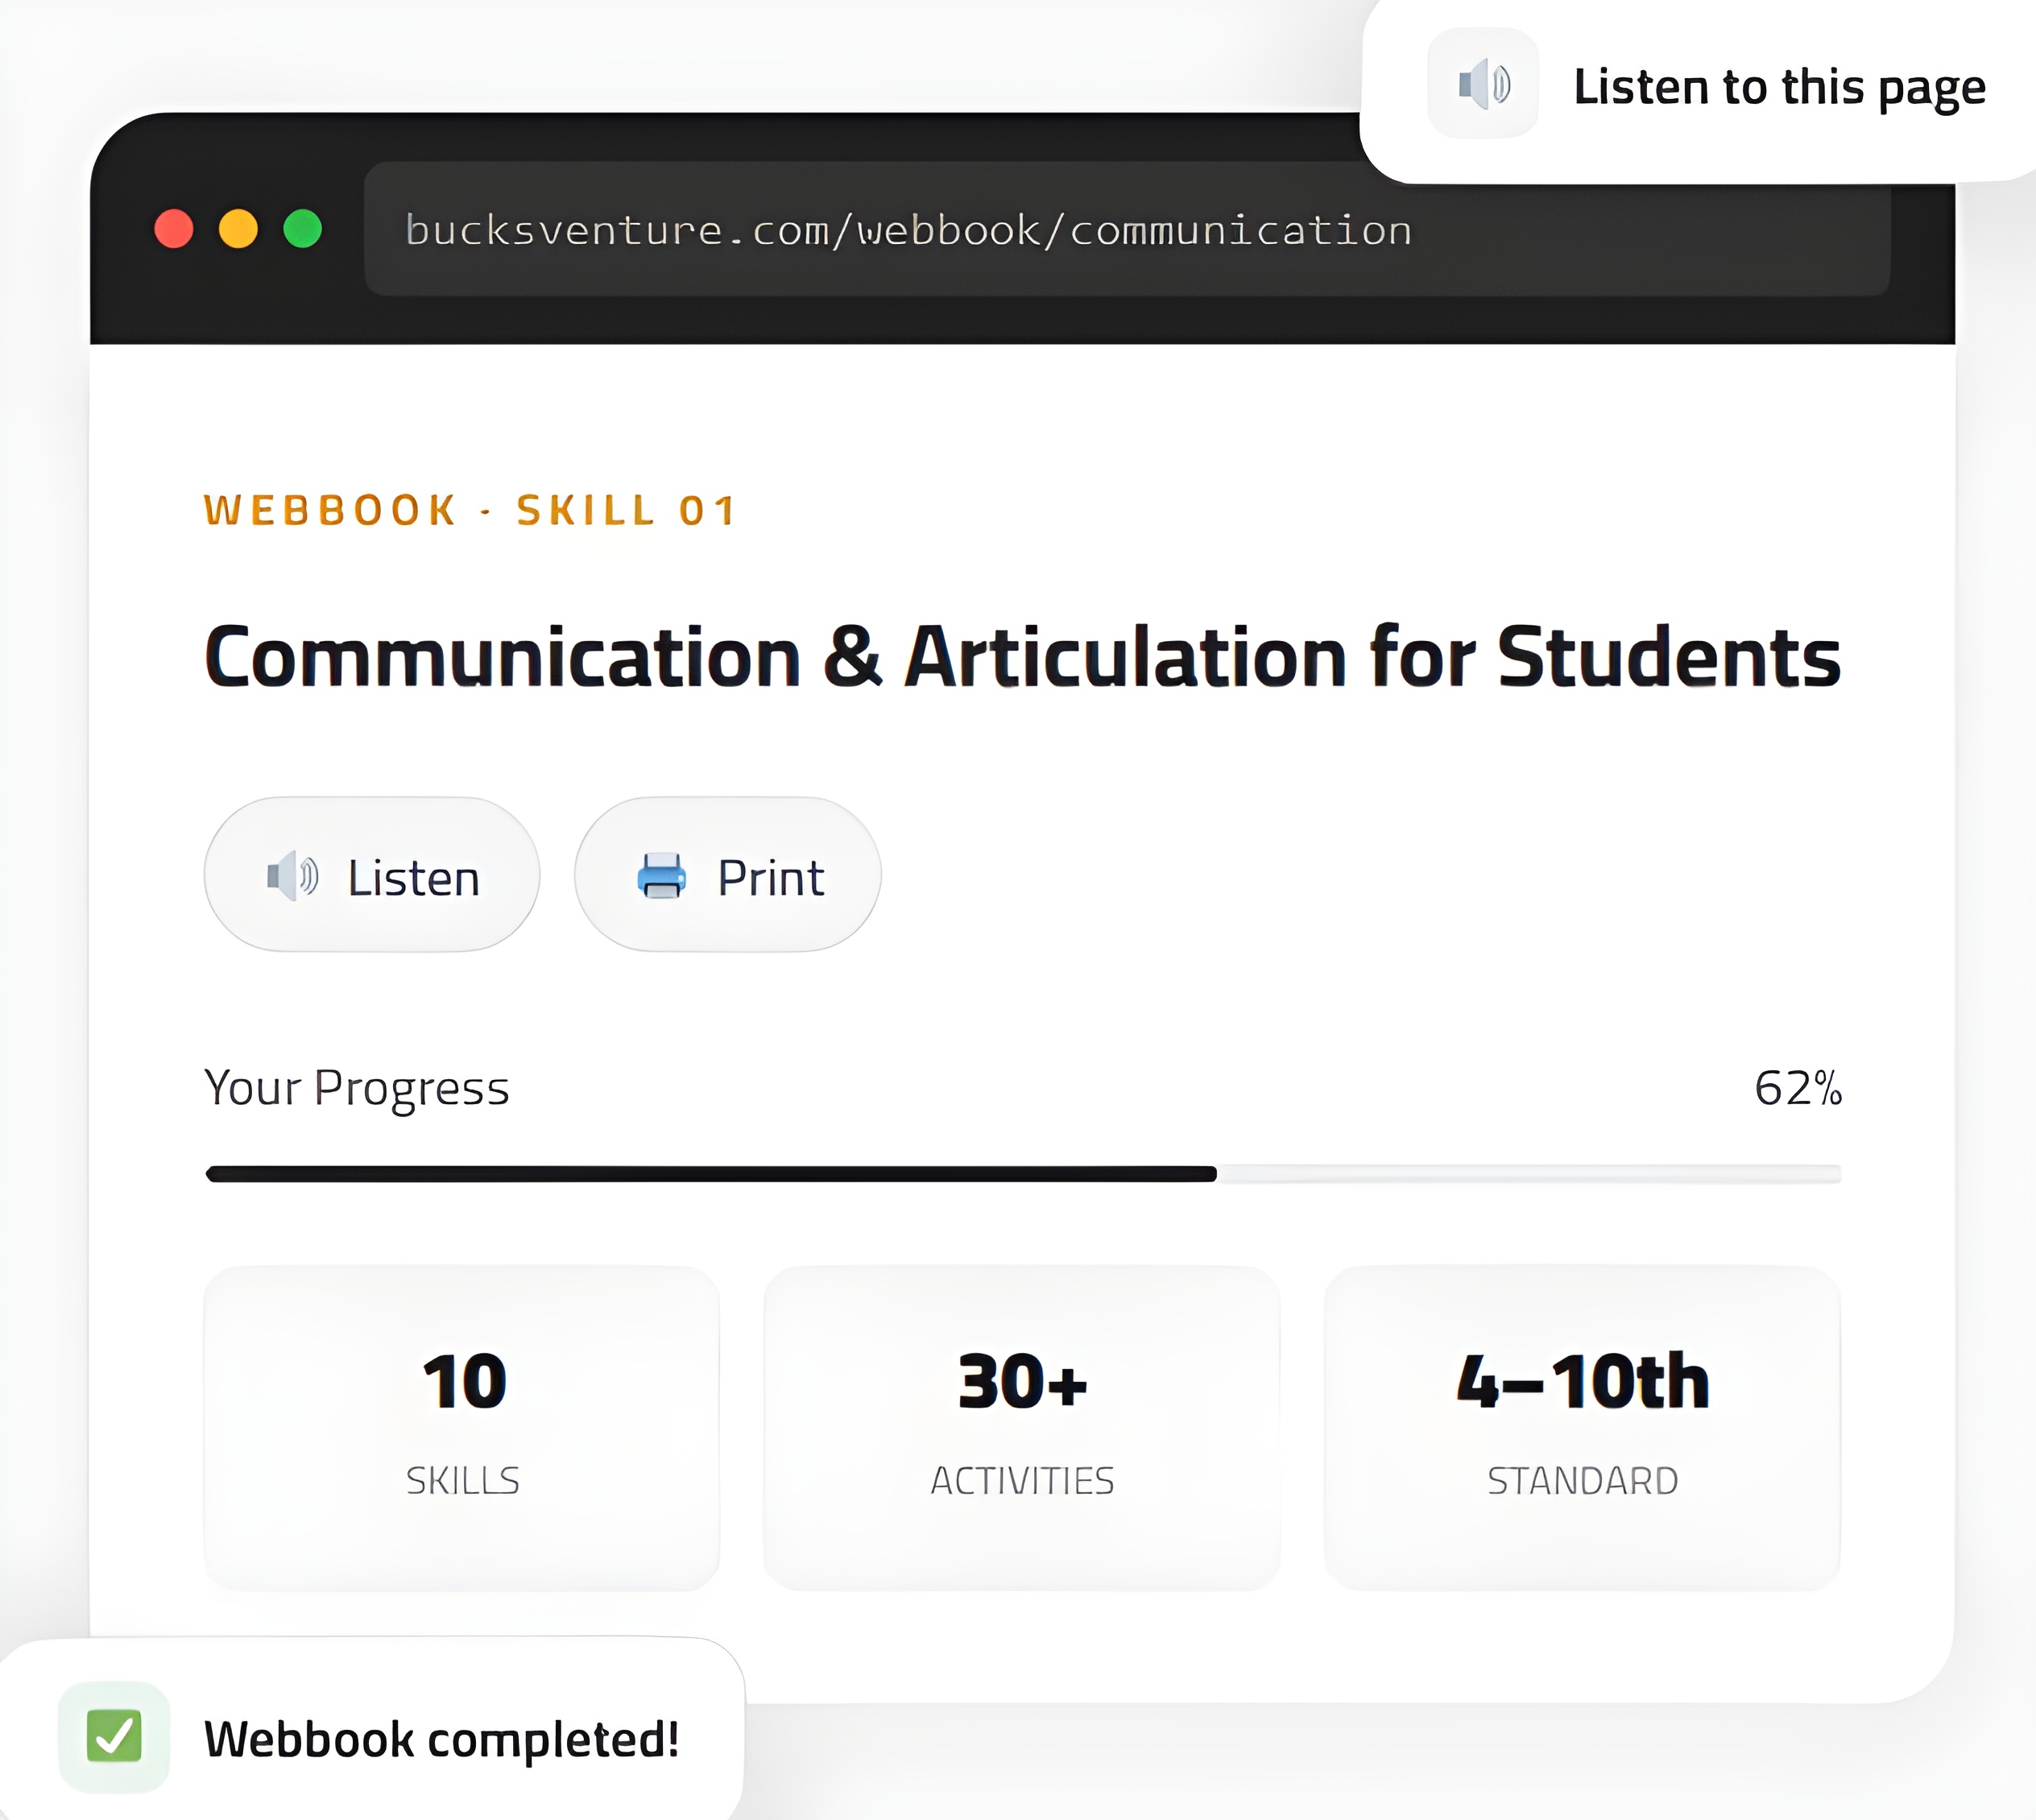Viewport: 2036px width, 1820px height.
Task: Open the 10 Skills stat card
Action: point(462,1427)
